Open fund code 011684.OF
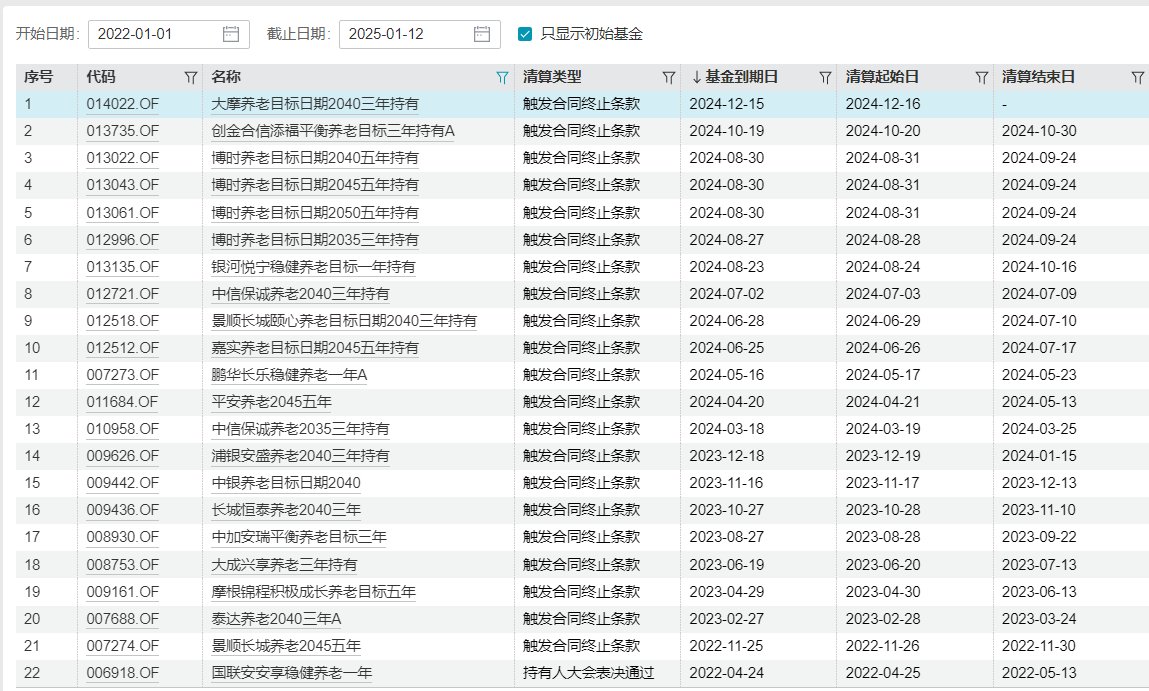 (122, 402)
